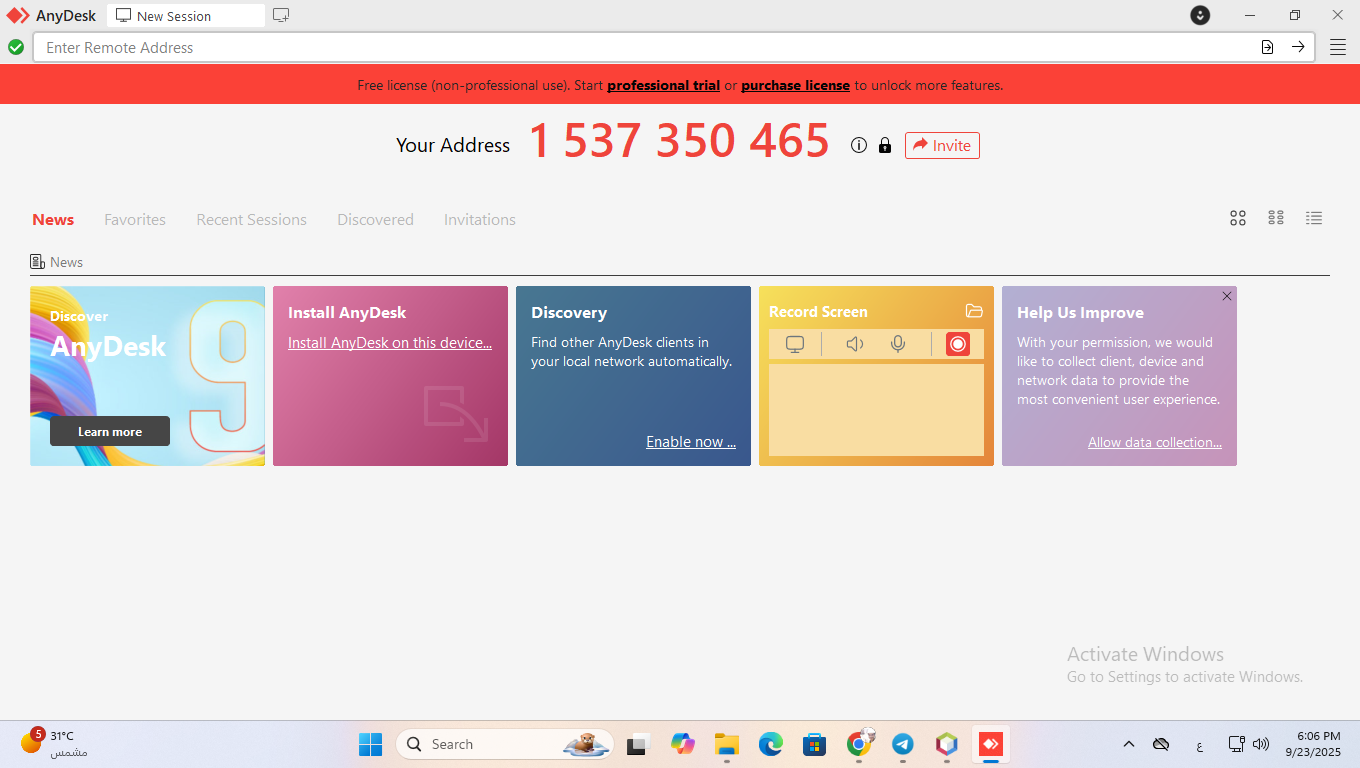The image size is (1360, 768).
Task: Click the info icon beside your address
Action: pyautogui.click(x=858, y=145)
